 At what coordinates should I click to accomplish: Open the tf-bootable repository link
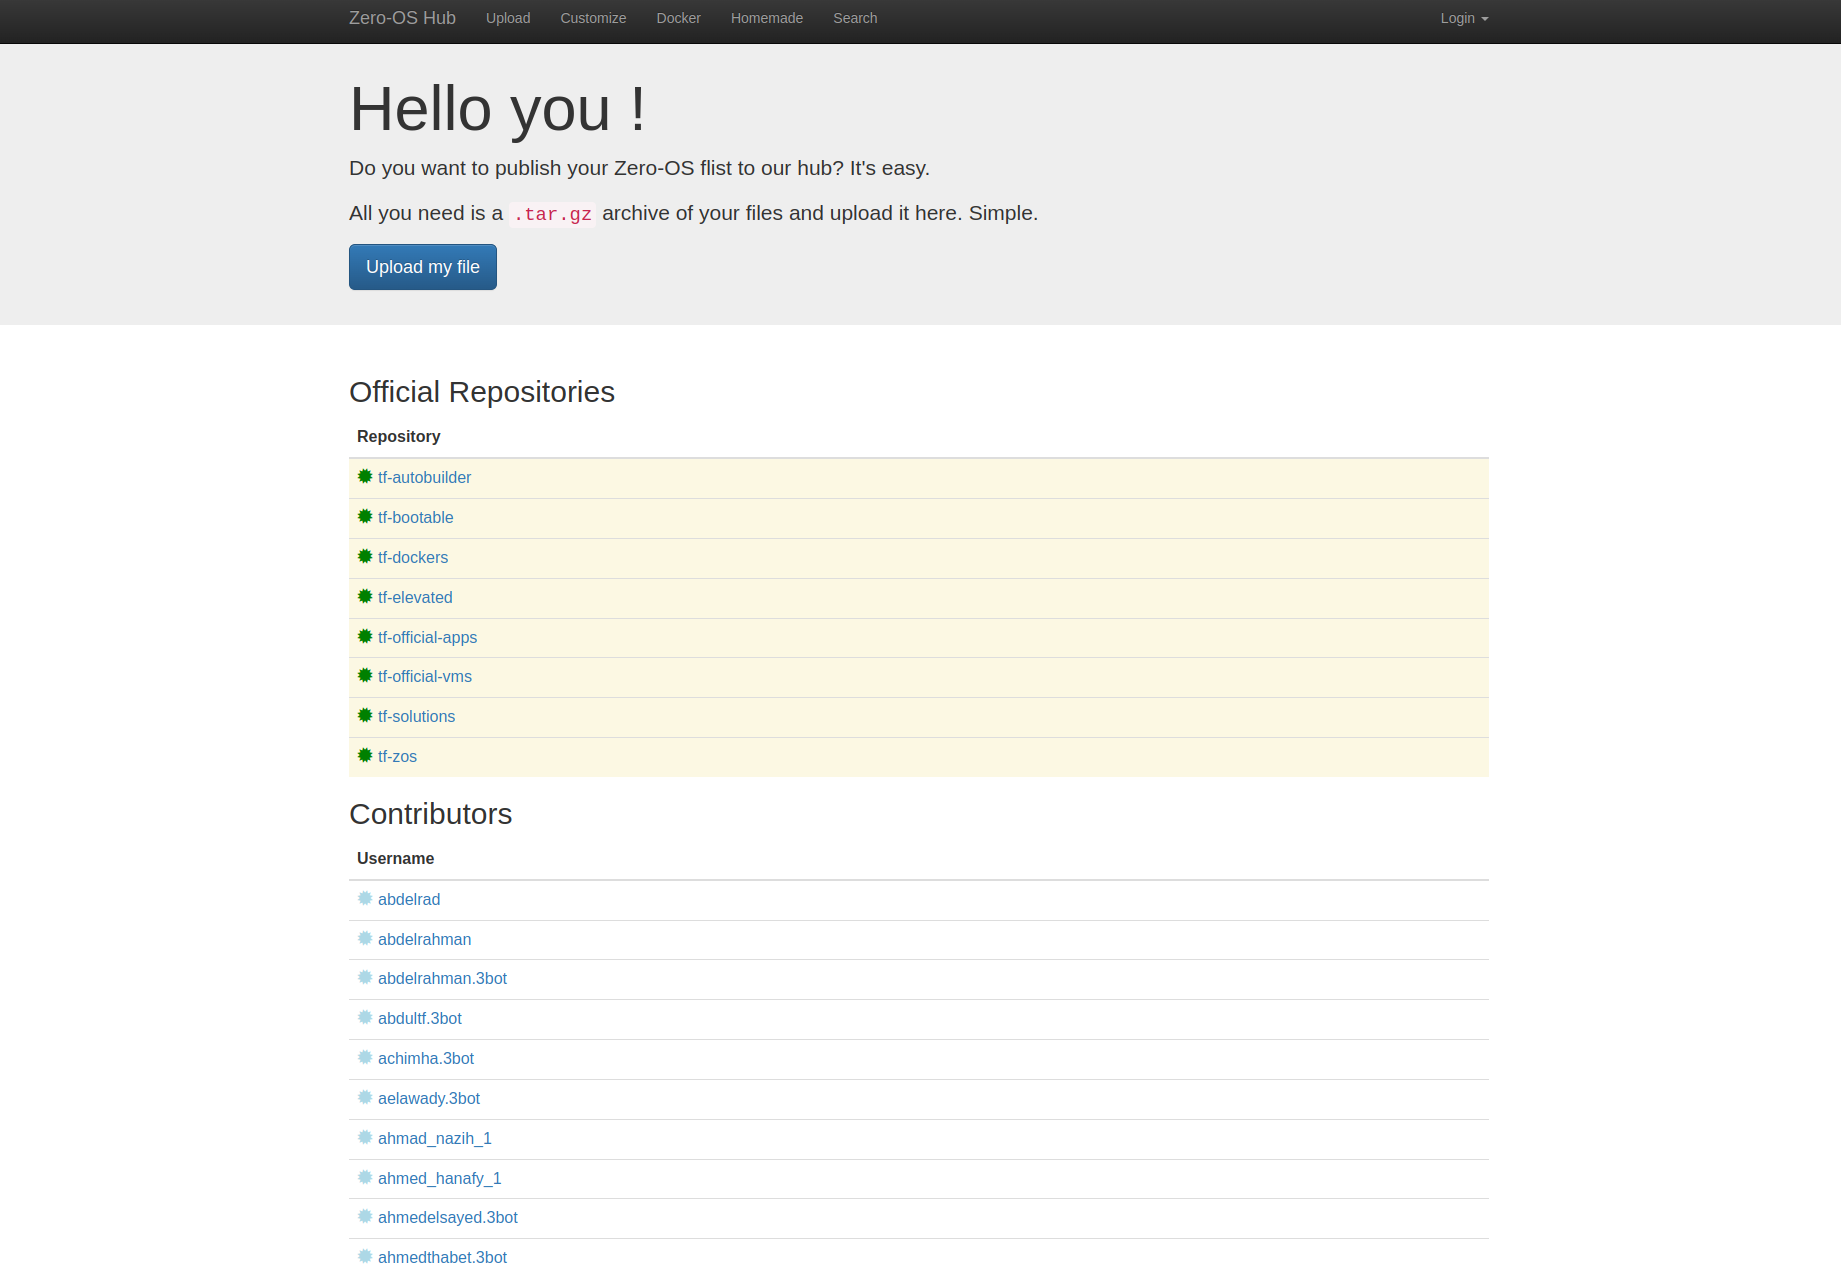[415, 518]
